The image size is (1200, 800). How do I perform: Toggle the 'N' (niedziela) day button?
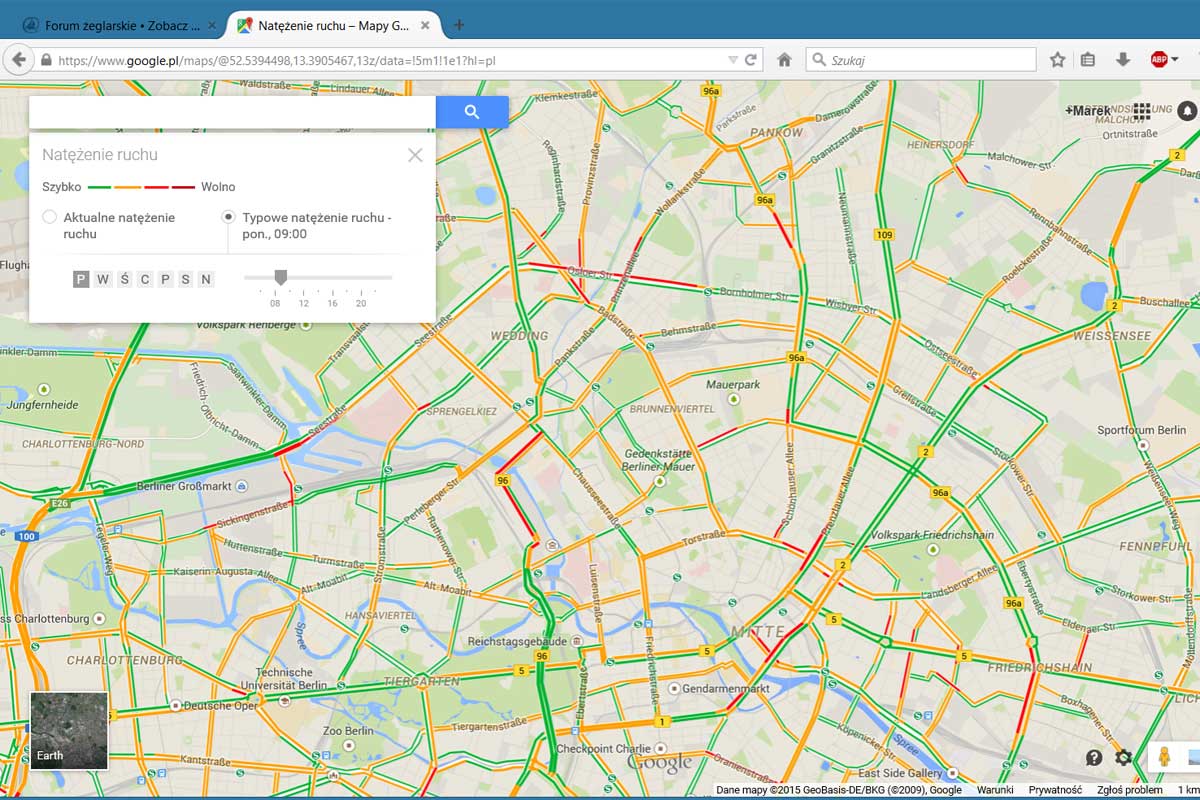coord(206,279)
